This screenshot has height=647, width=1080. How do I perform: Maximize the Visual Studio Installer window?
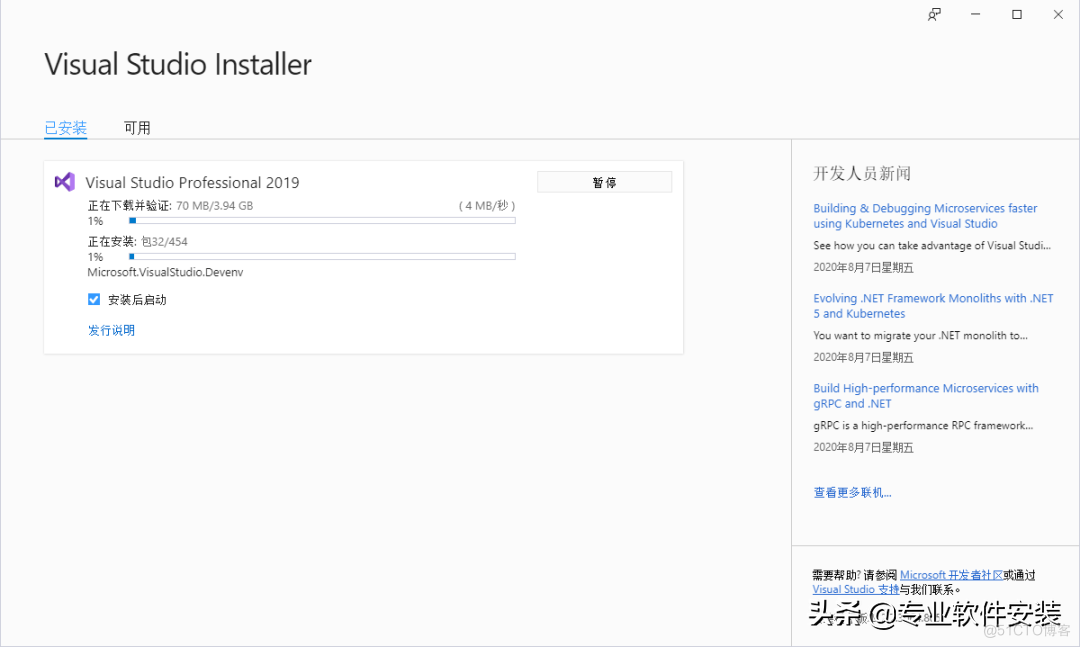1017,14
